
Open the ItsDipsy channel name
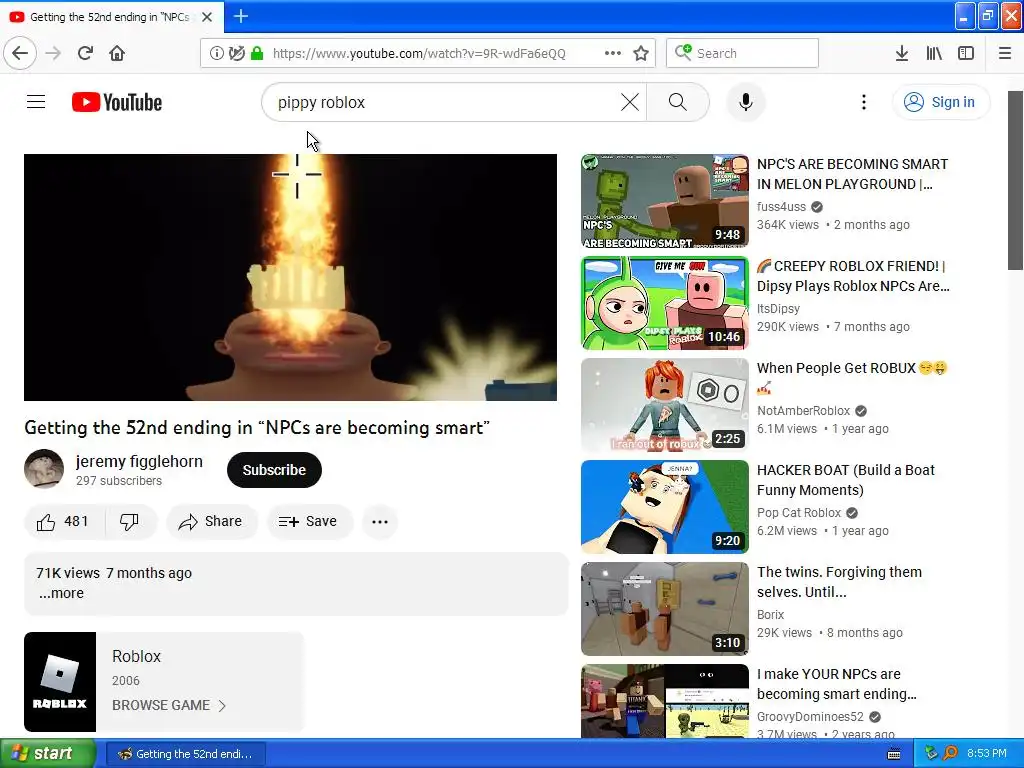point(778,308)
